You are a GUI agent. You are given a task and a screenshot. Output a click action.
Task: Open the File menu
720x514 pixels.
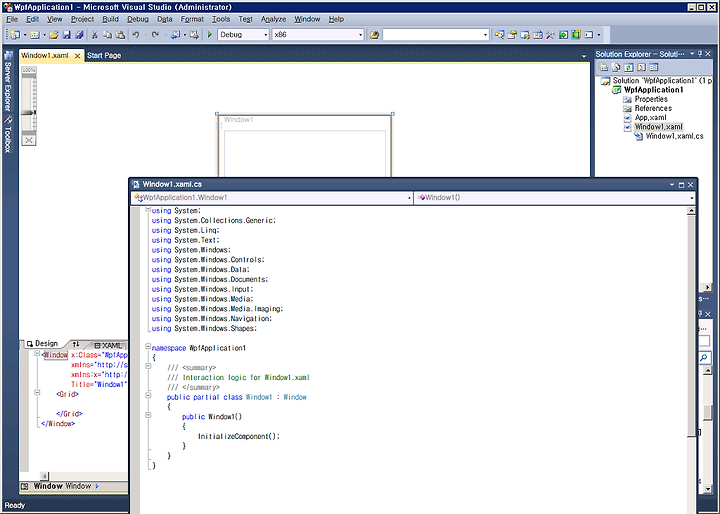[x=12, y=19]
